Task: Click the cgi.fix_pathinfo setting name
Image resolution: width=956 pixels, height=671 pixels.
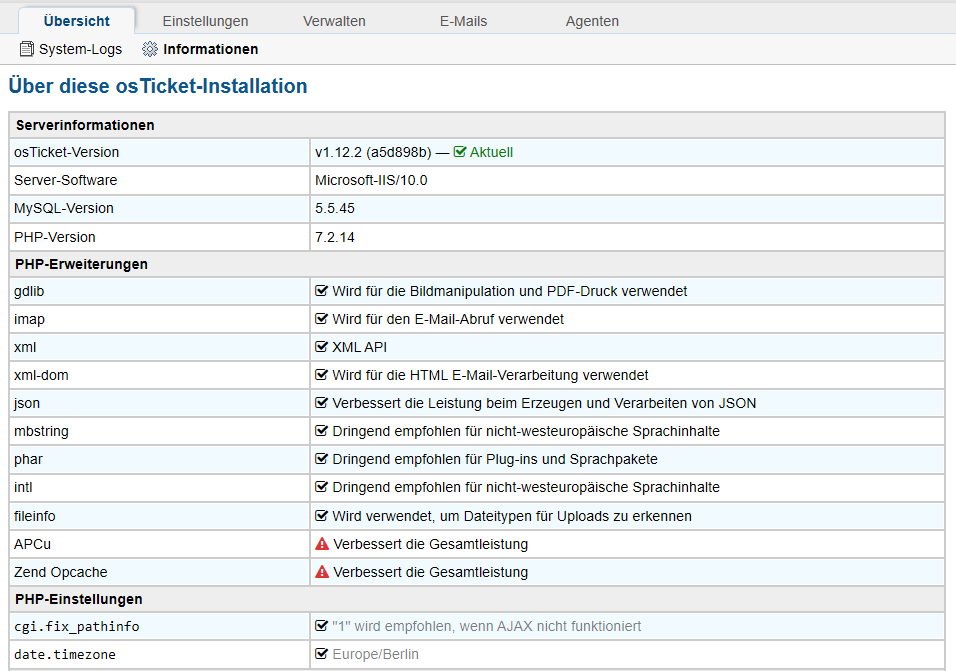Action: pyautogui.click(x=76, y=626)
